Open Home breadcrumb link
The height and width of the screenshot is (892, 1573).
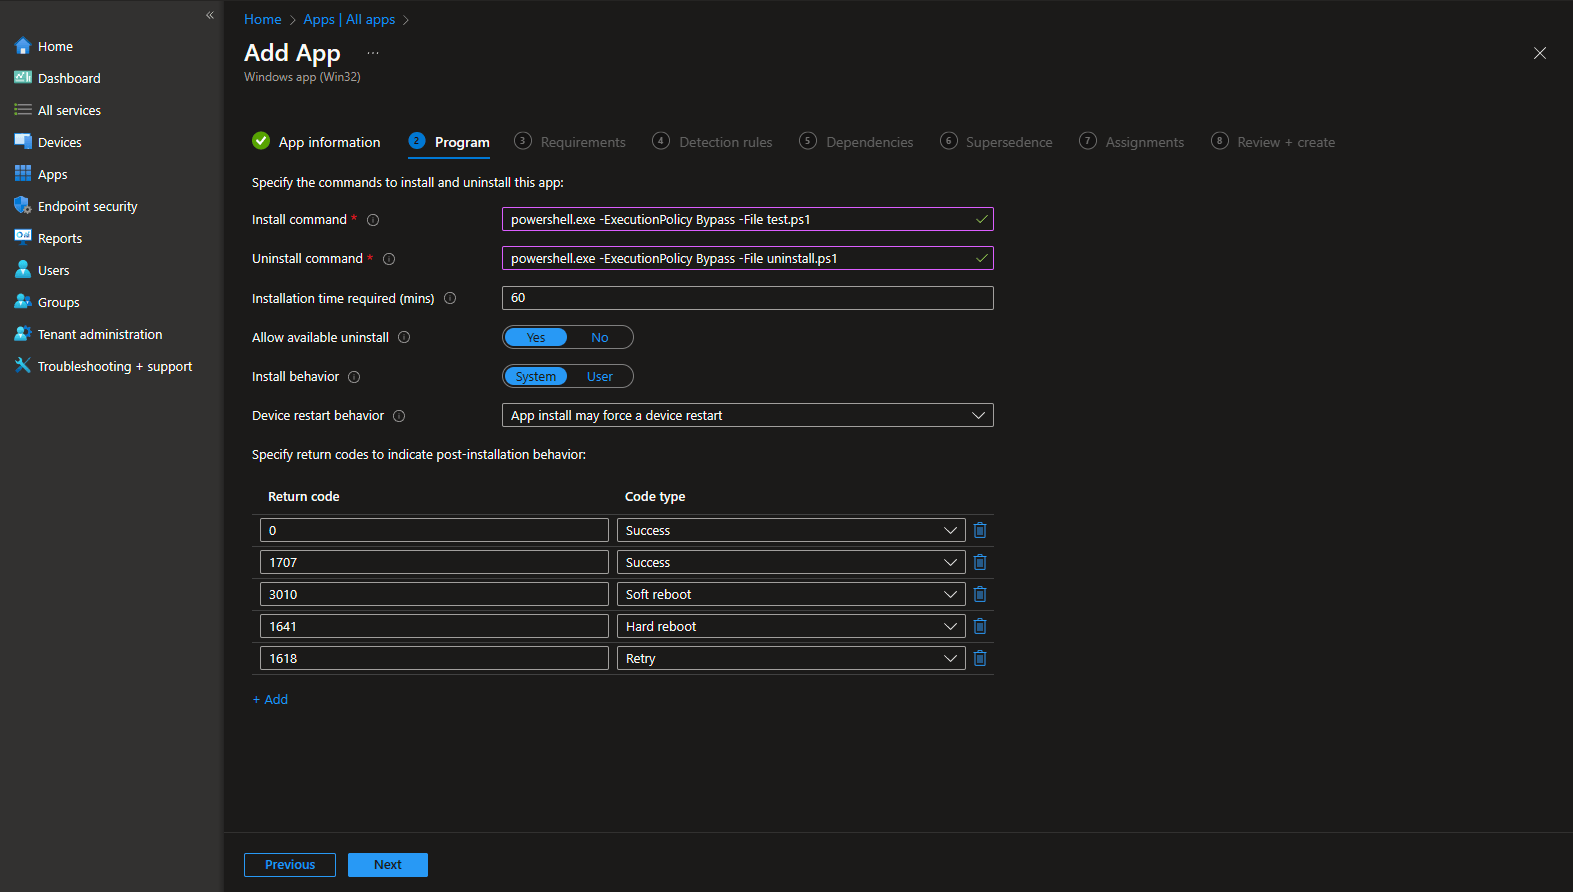[x=263, y=19]
